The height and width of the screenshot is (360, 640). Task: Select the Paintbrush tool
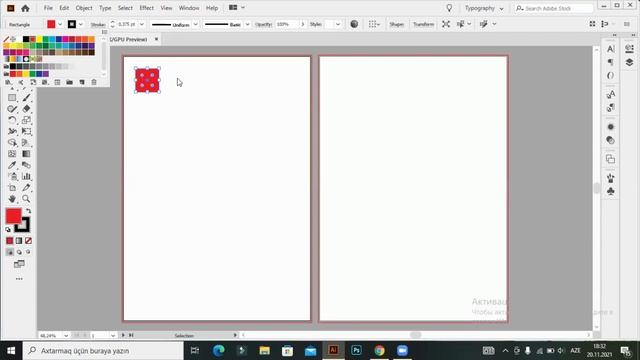tap(27, 98)
